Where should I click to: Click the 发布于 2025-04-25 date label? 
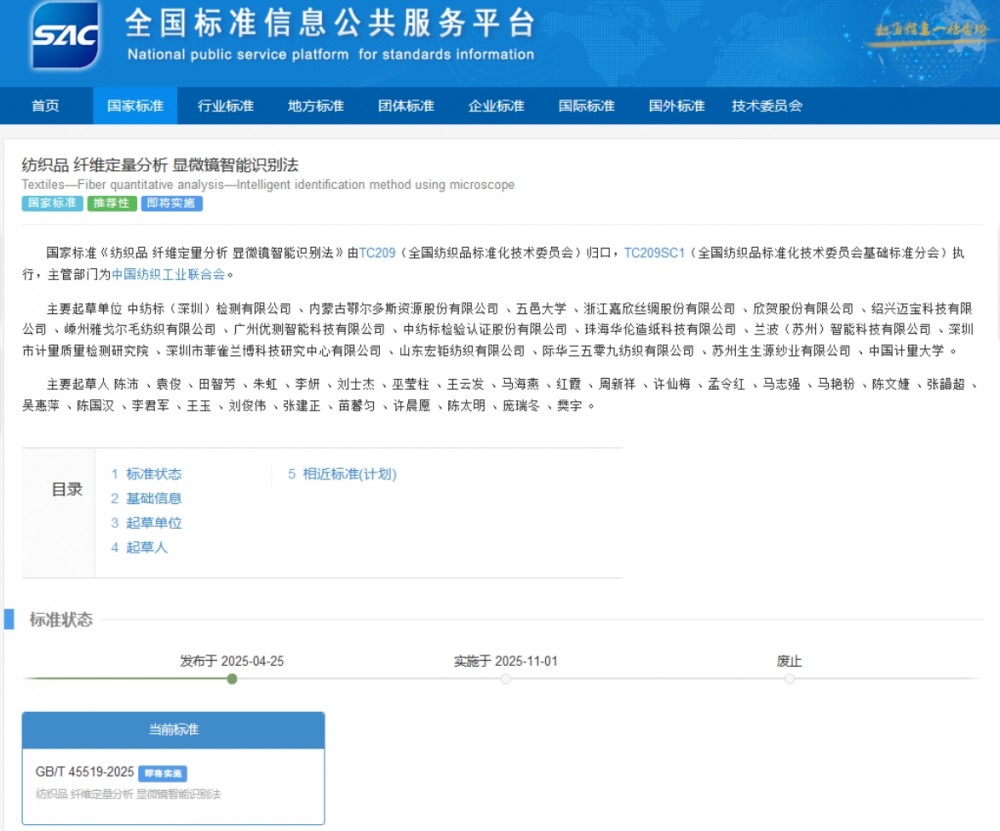[x=232, y=661]
